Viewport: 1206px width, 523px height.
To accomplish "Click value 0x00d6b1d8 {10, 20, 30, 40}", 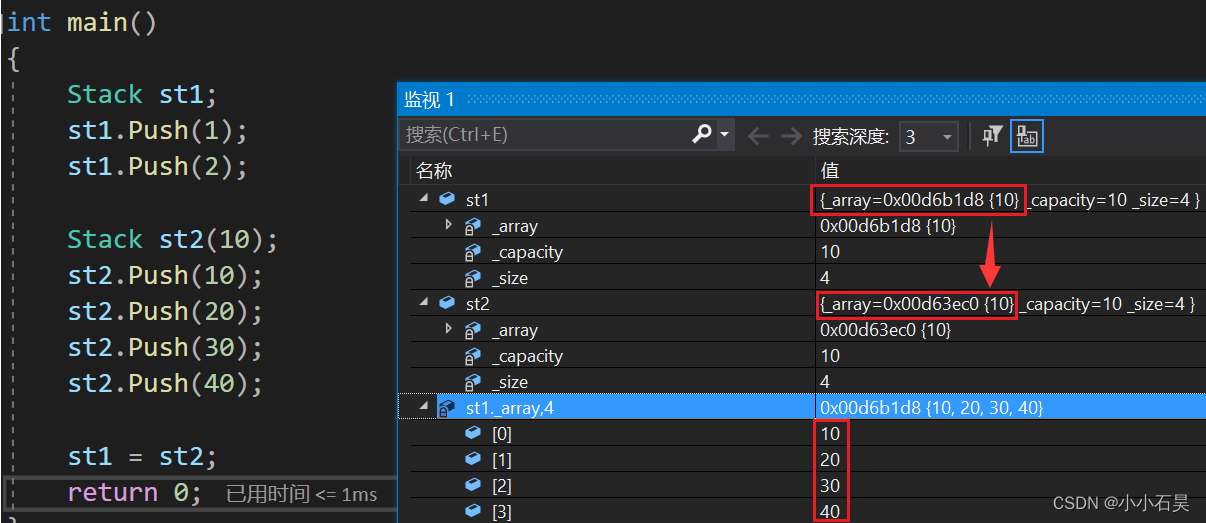I will coord(934,408).
